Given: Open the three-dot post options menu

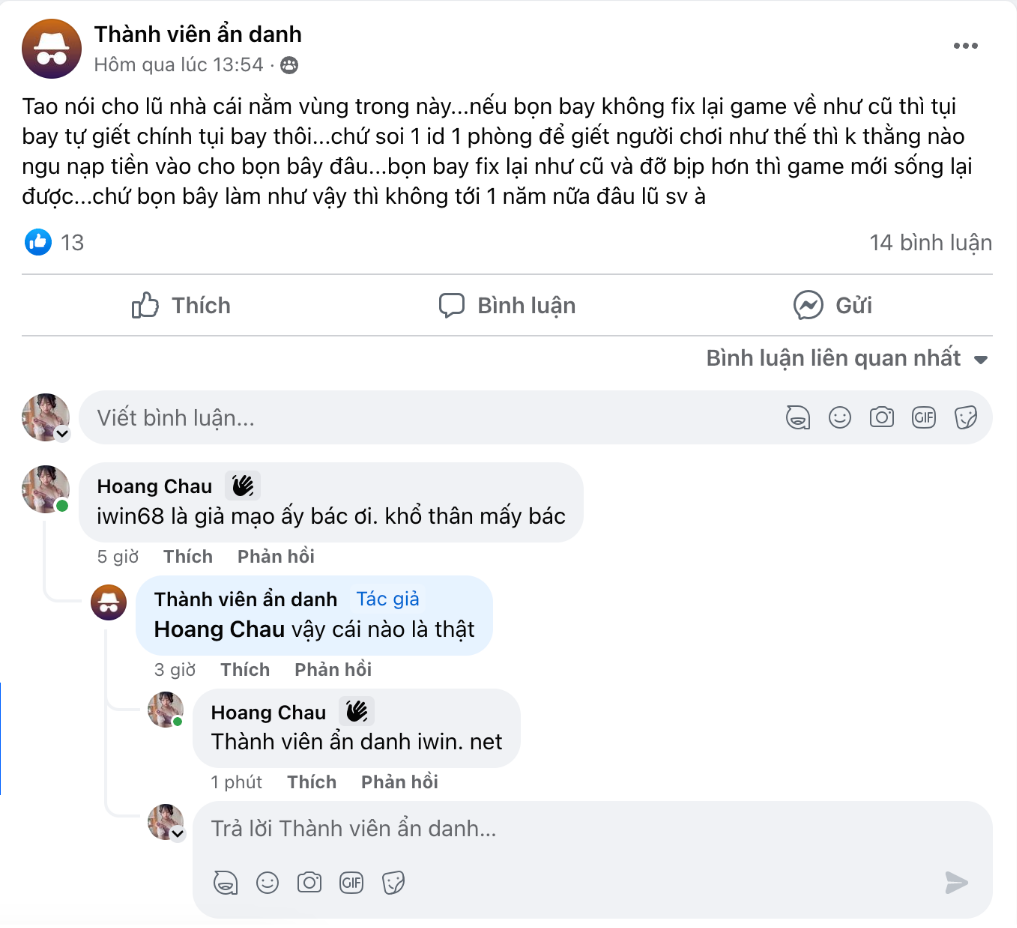Looking at the screenshot, I should 965,46.
